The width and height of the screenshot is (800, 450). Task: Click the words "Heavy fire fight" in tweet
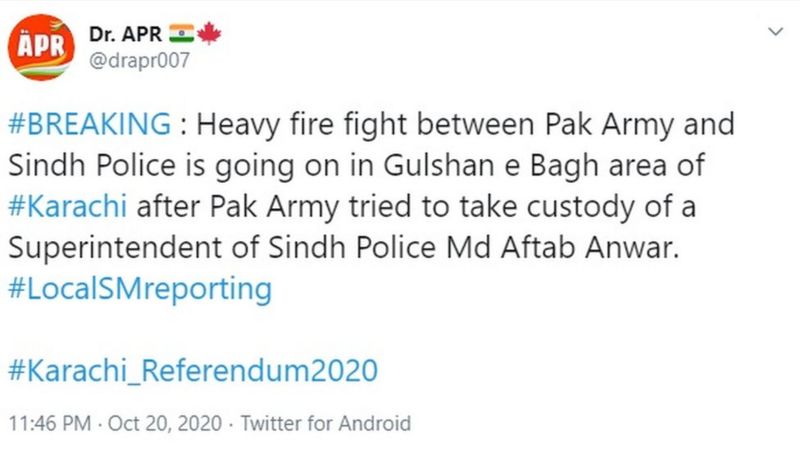[302, 124]
